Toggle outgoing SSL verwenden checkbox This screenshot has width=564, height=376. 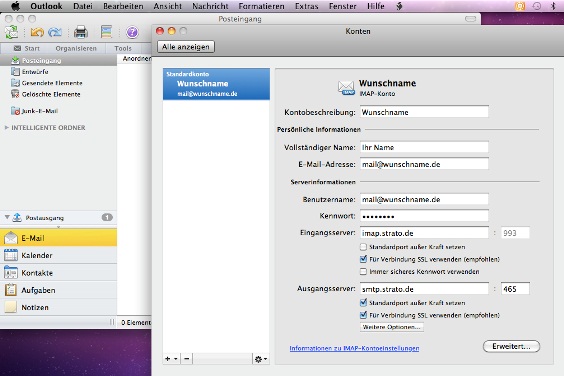[x=363, y=315]
